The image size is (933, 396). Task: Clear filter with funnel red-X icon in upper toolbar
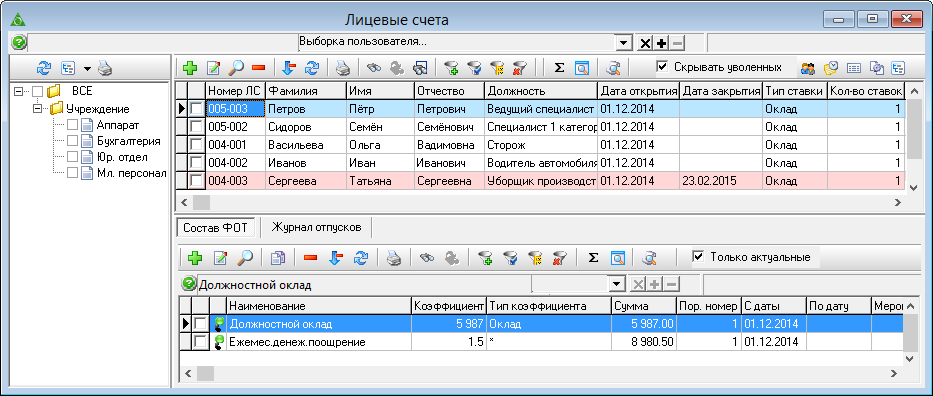point(519,68)
